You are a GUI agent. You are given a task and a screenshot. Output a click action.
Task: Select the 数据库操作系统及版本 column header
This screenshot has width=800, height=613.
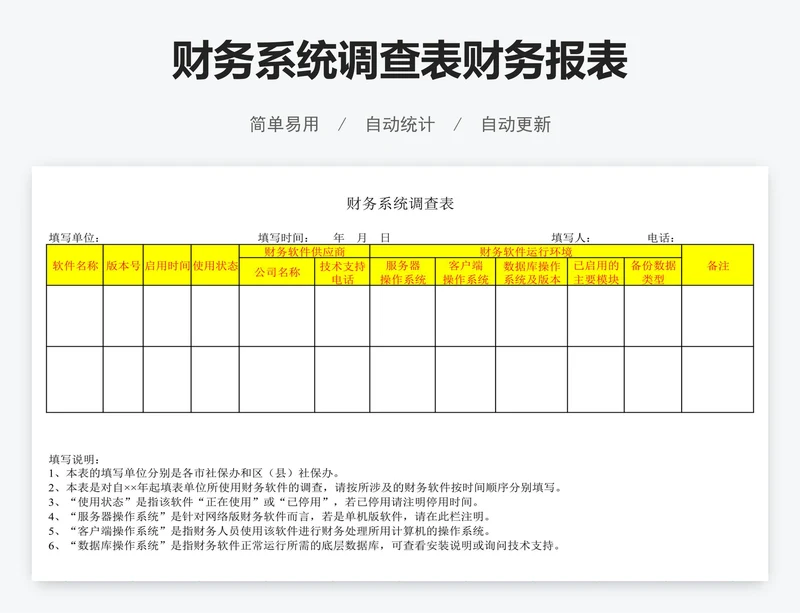(532, 272)
